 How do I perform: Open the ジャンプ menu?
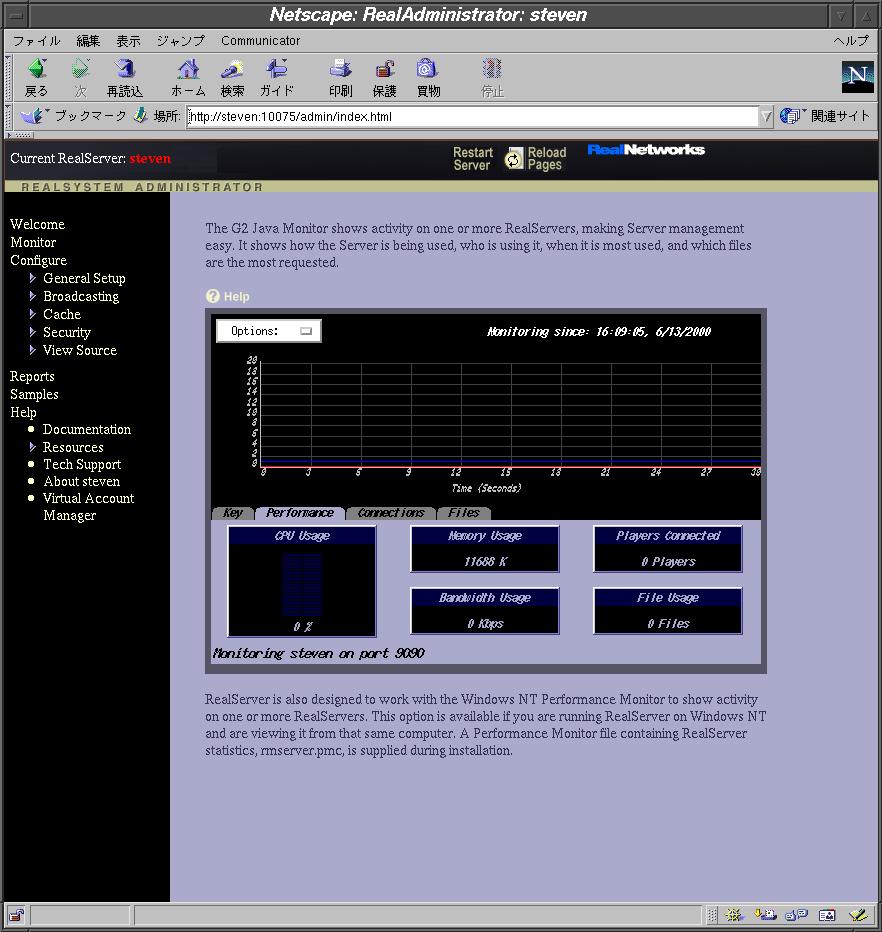tap(181, 40)
